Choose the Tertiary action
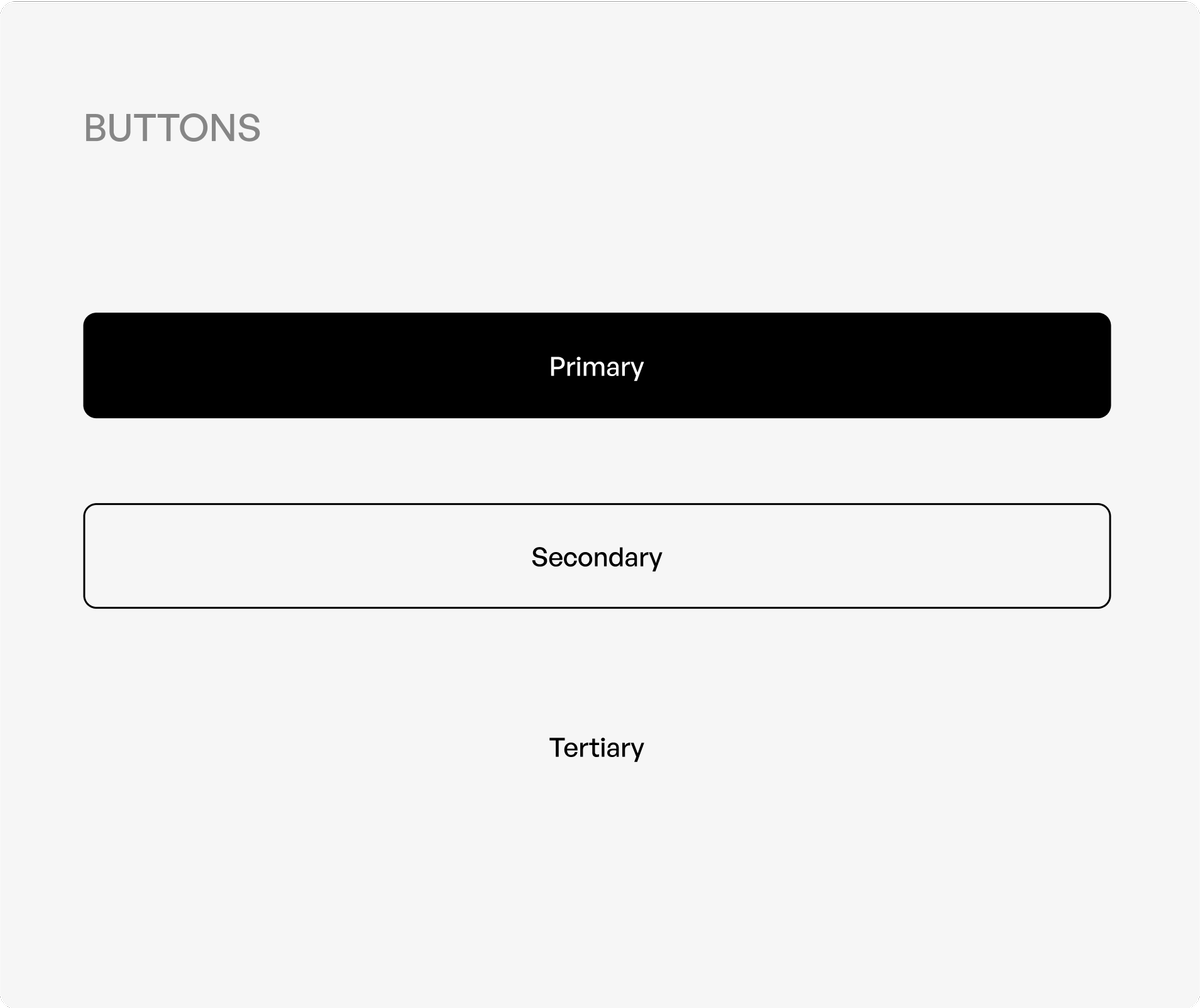The height and width of the screenshot is (1008, 1200). pos(596,747)
